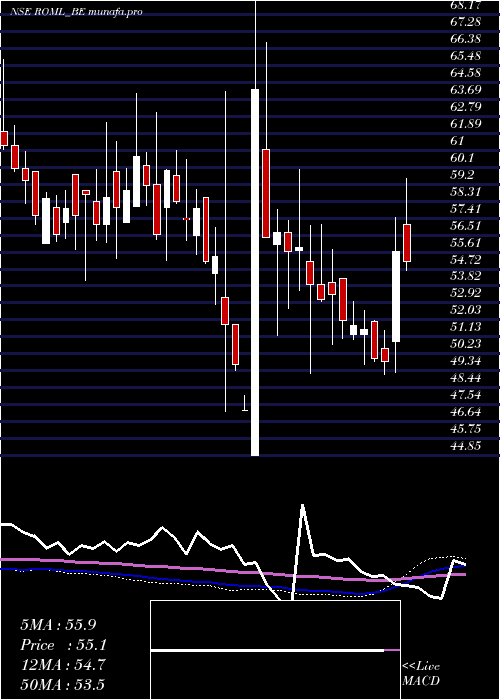Select the 52.03 price axis label
The width and height of the screenshot is (500, 700).
click(466, 310)
